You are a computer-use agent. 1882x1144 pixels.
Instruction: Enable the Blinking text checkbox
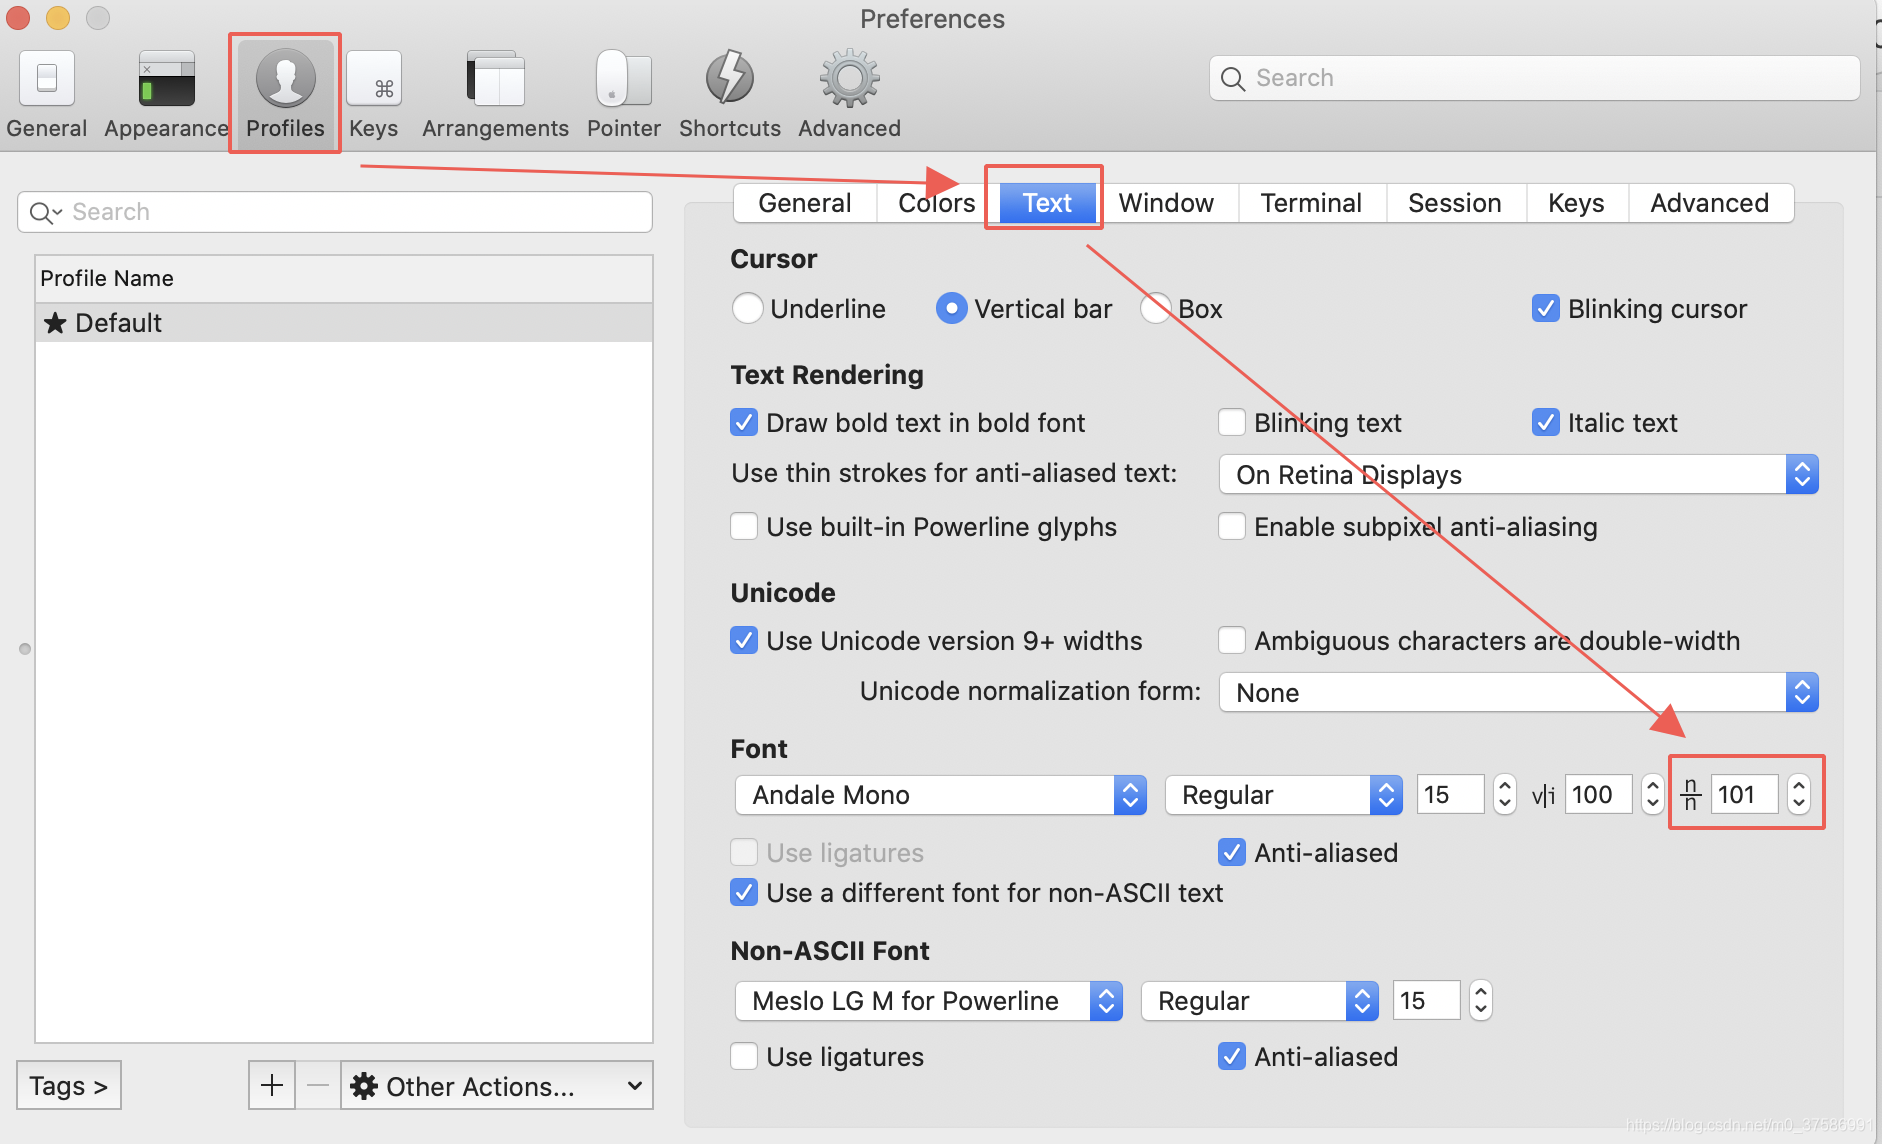tap(1231, 422)
